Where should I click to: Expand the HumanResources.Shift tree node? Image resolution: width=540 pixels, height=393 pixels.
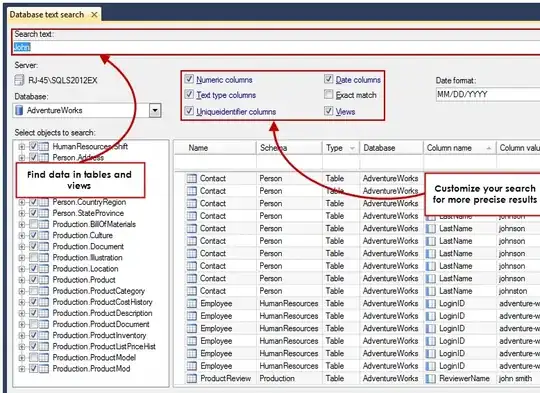22,147
